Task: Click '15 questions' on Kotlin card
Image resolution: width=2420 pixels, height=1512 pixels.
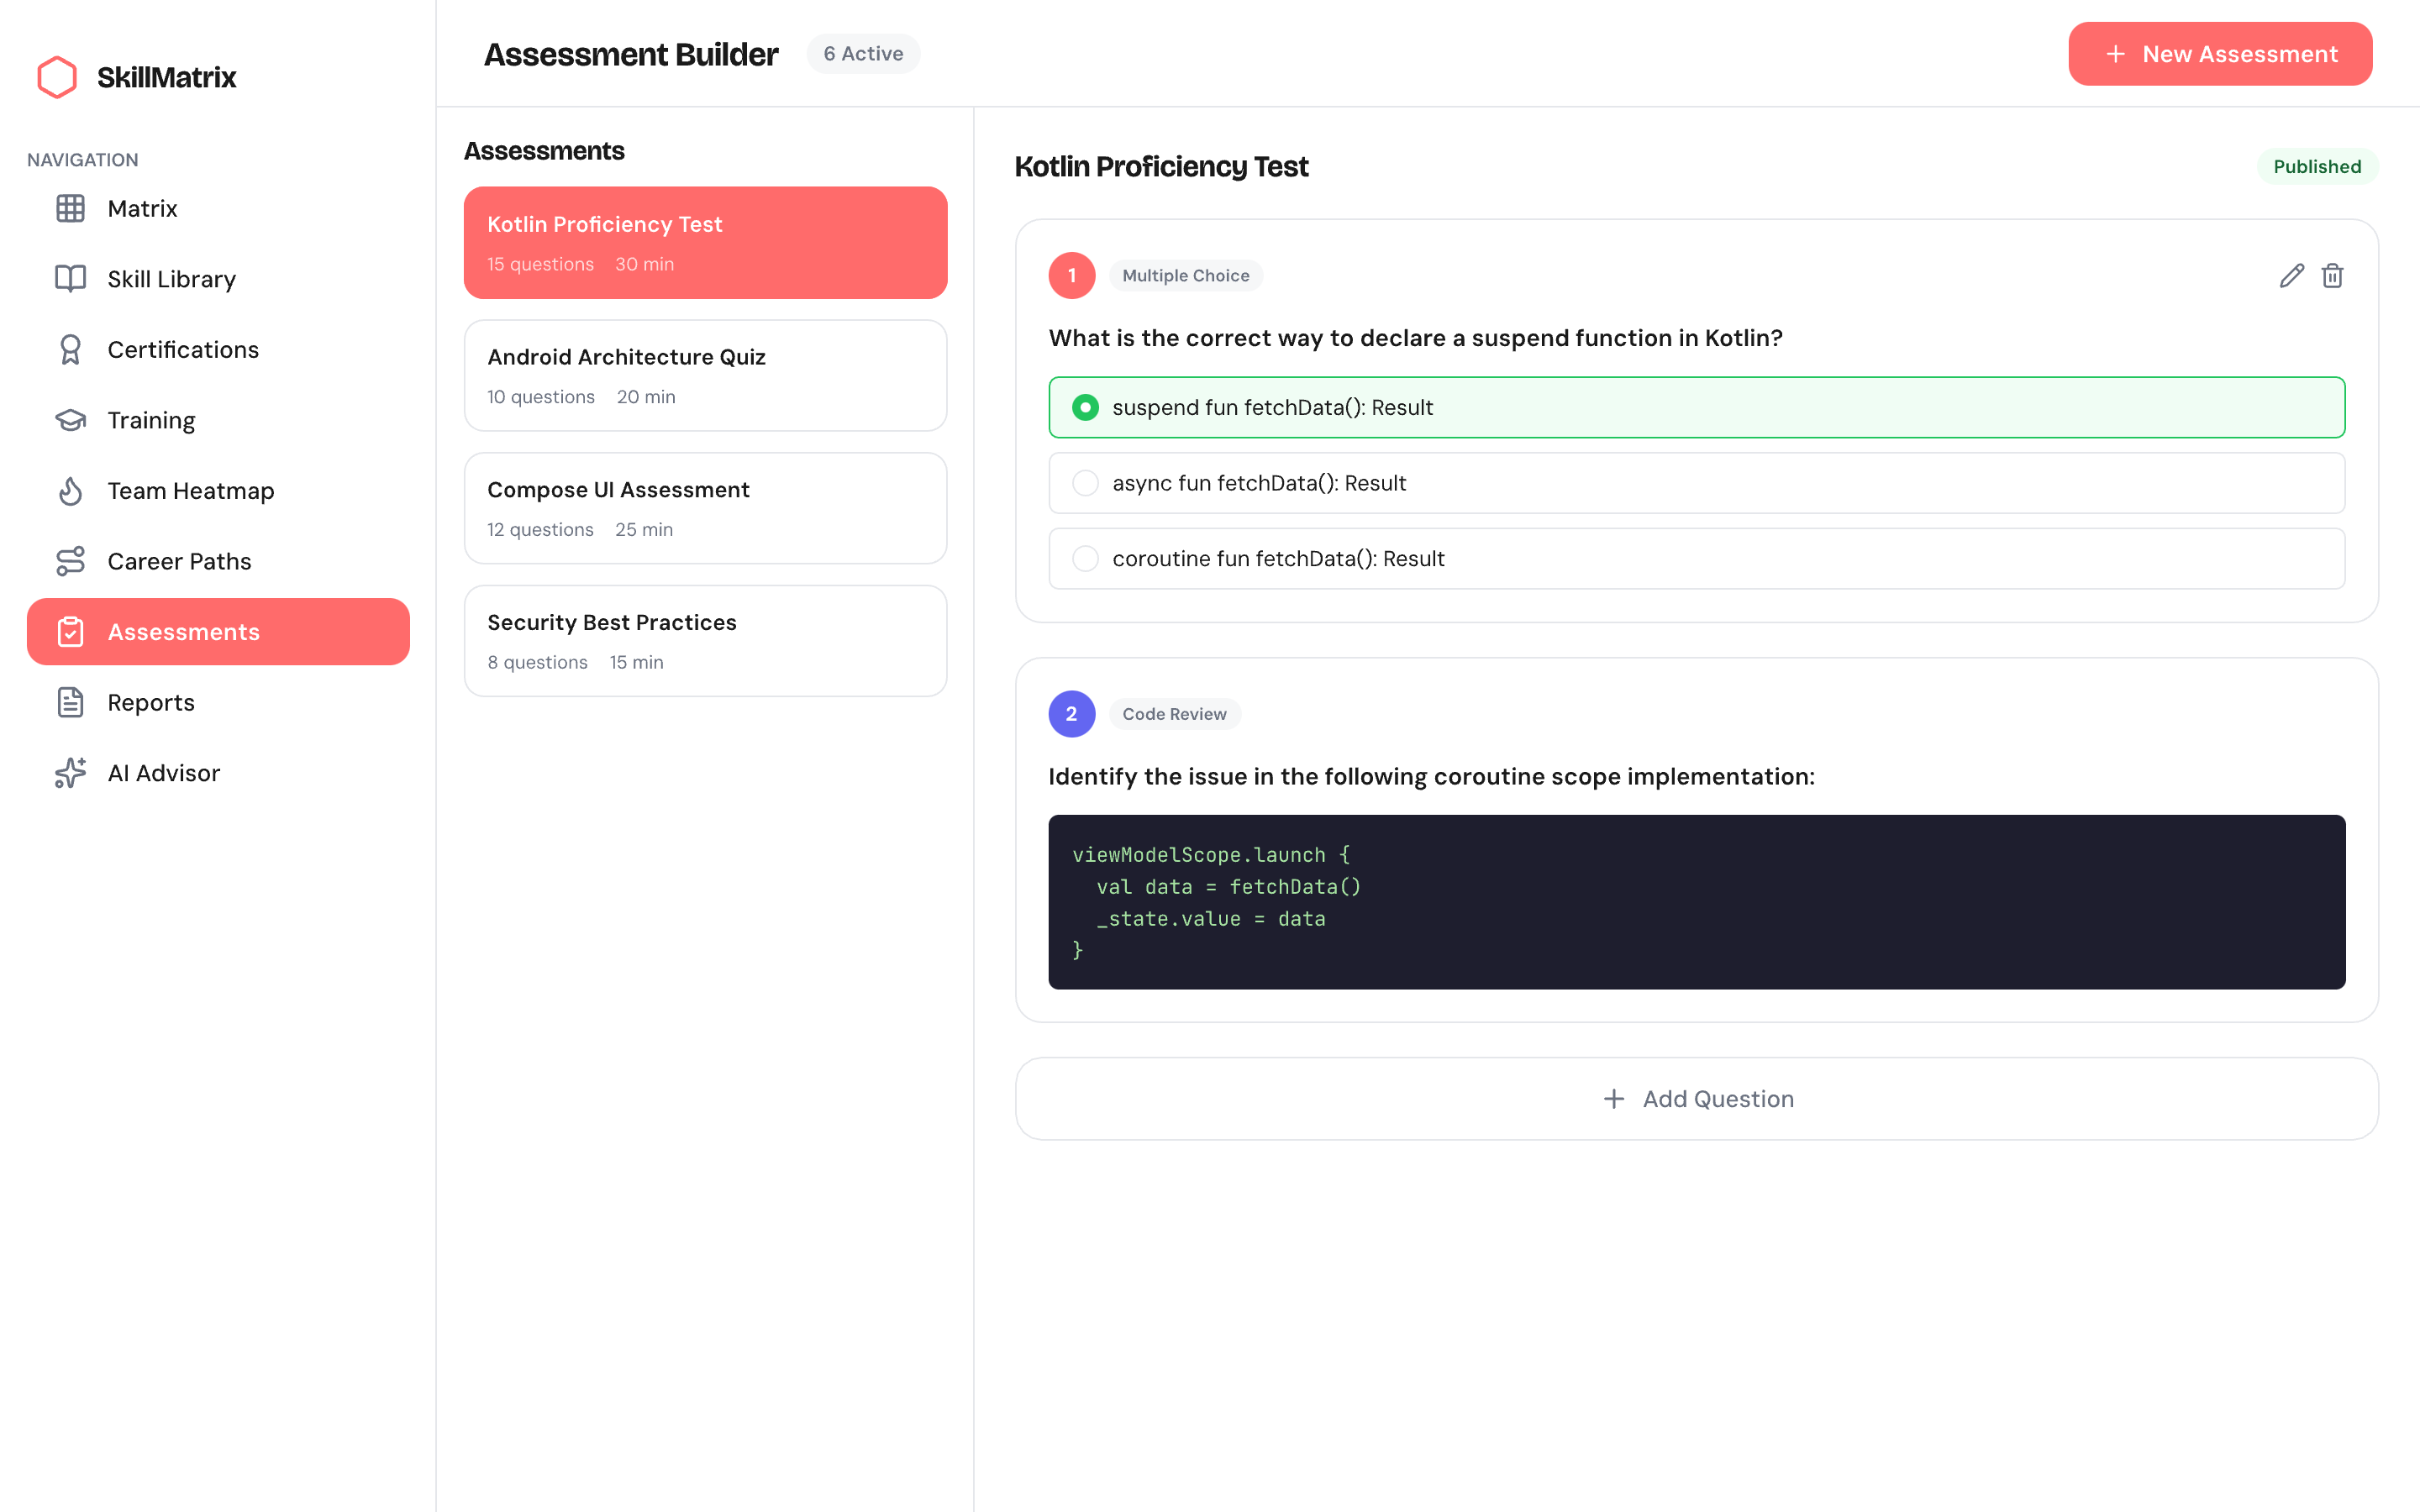Action: point(540,264)
